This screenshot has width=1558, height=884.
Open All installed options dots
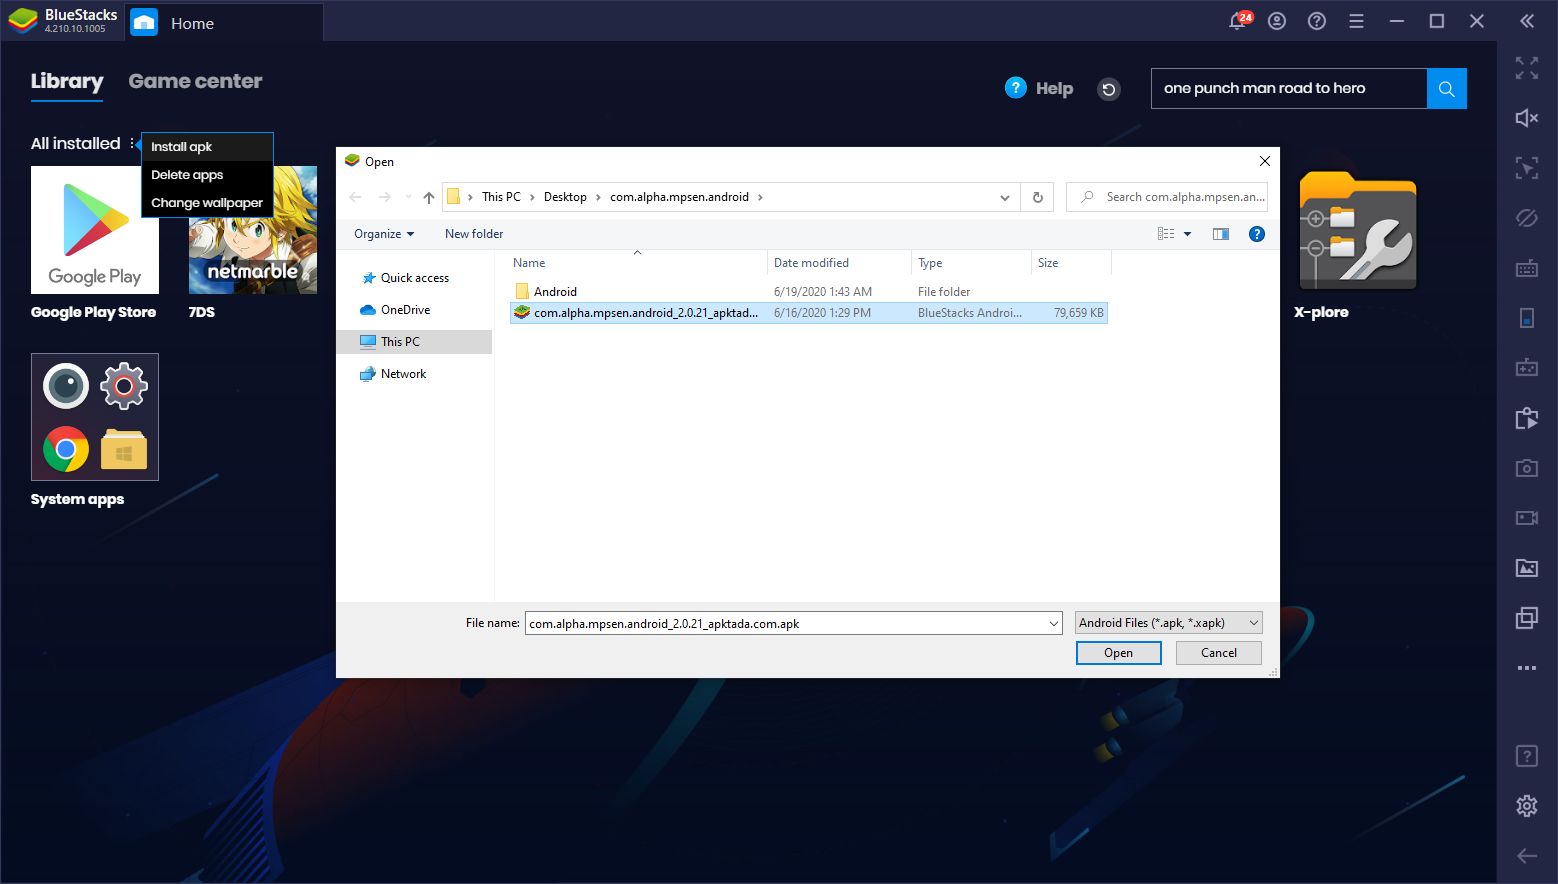[132, 144]
